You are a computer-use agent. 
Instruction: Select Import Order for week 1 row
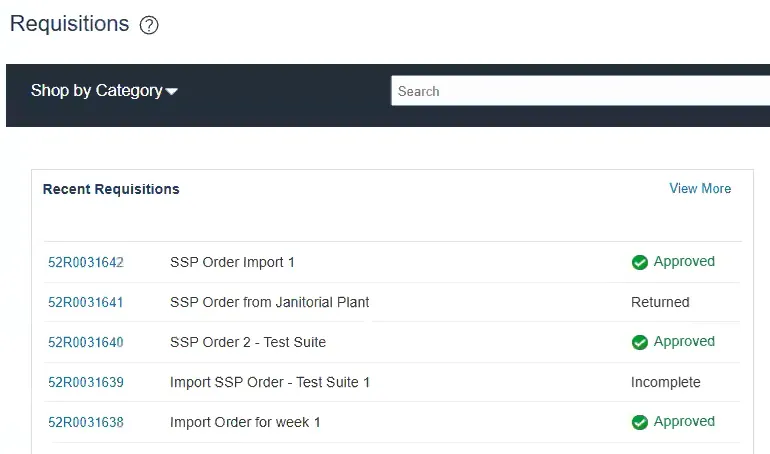tap(245, 422)
